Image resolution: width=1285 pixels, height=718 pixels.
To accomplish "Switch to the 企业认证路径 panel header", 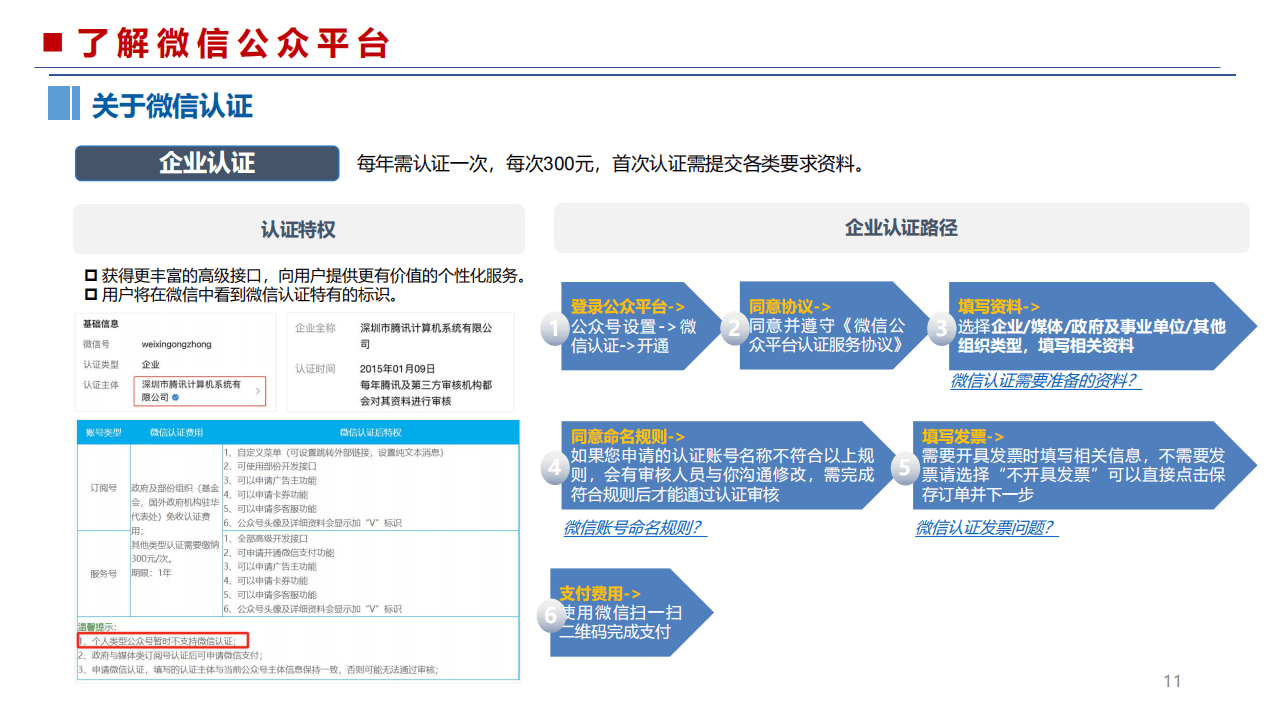I will pyautogui.click(x=902, y=228).
